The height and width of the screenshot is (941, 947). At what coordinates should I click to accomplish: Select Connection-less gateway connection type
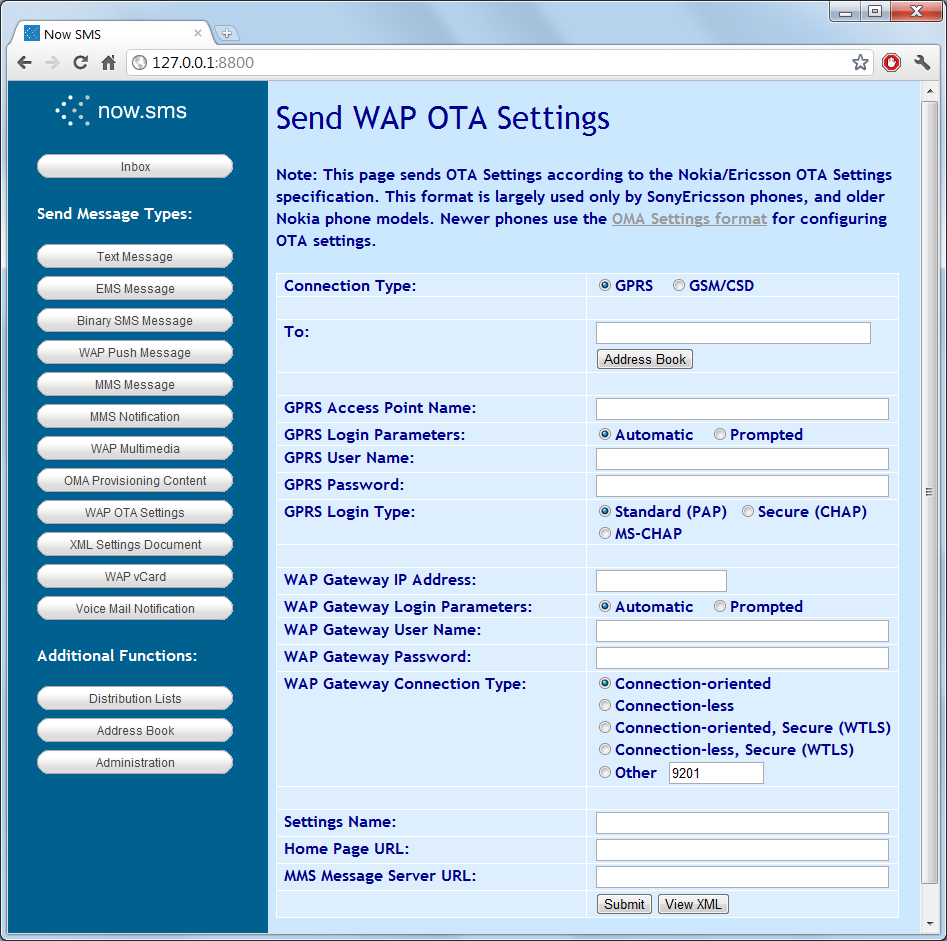point(605,706)
